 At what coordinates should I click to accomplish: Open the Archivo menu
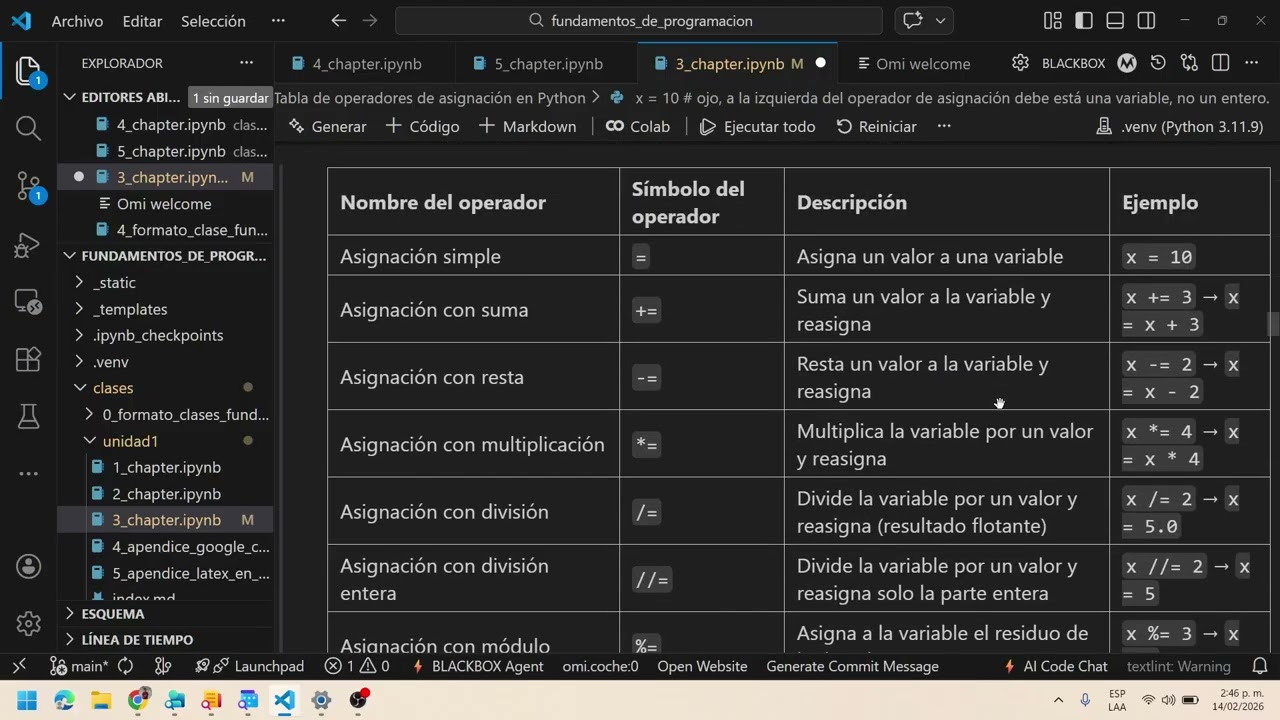point(77,20)
